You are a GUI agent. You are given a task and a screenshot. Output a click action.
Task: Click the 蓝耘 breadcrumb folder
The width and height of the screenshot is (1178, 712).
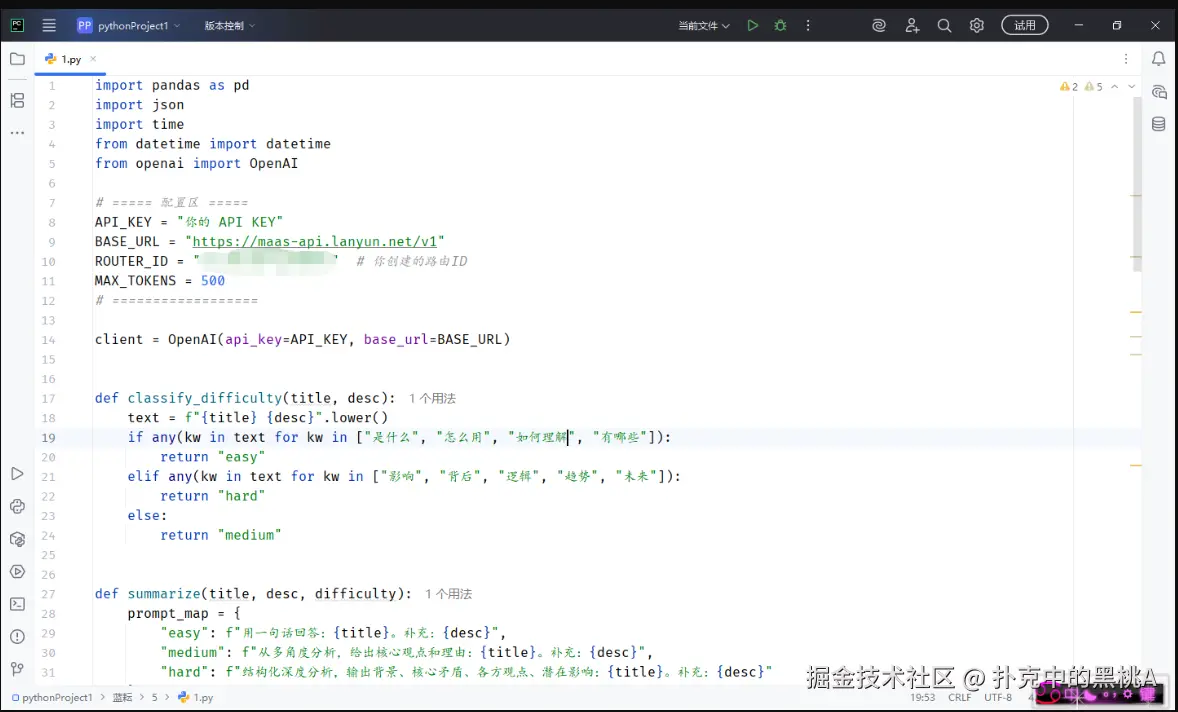tap(122, 697)
